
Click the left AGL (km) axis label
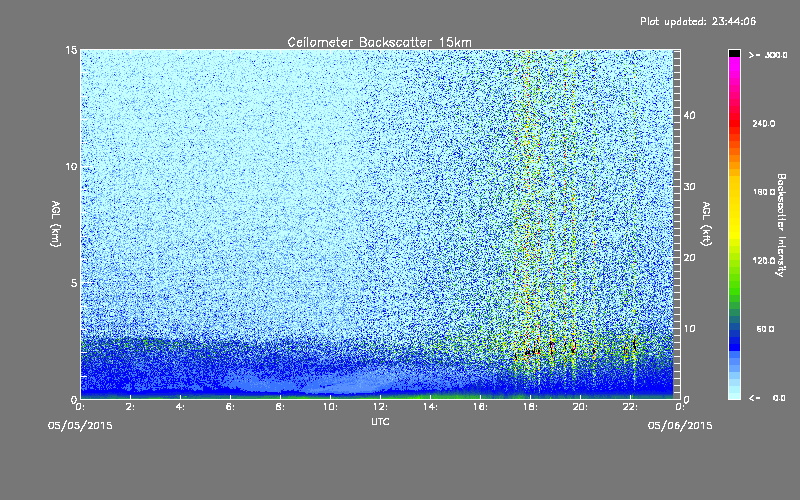[56, 224]
